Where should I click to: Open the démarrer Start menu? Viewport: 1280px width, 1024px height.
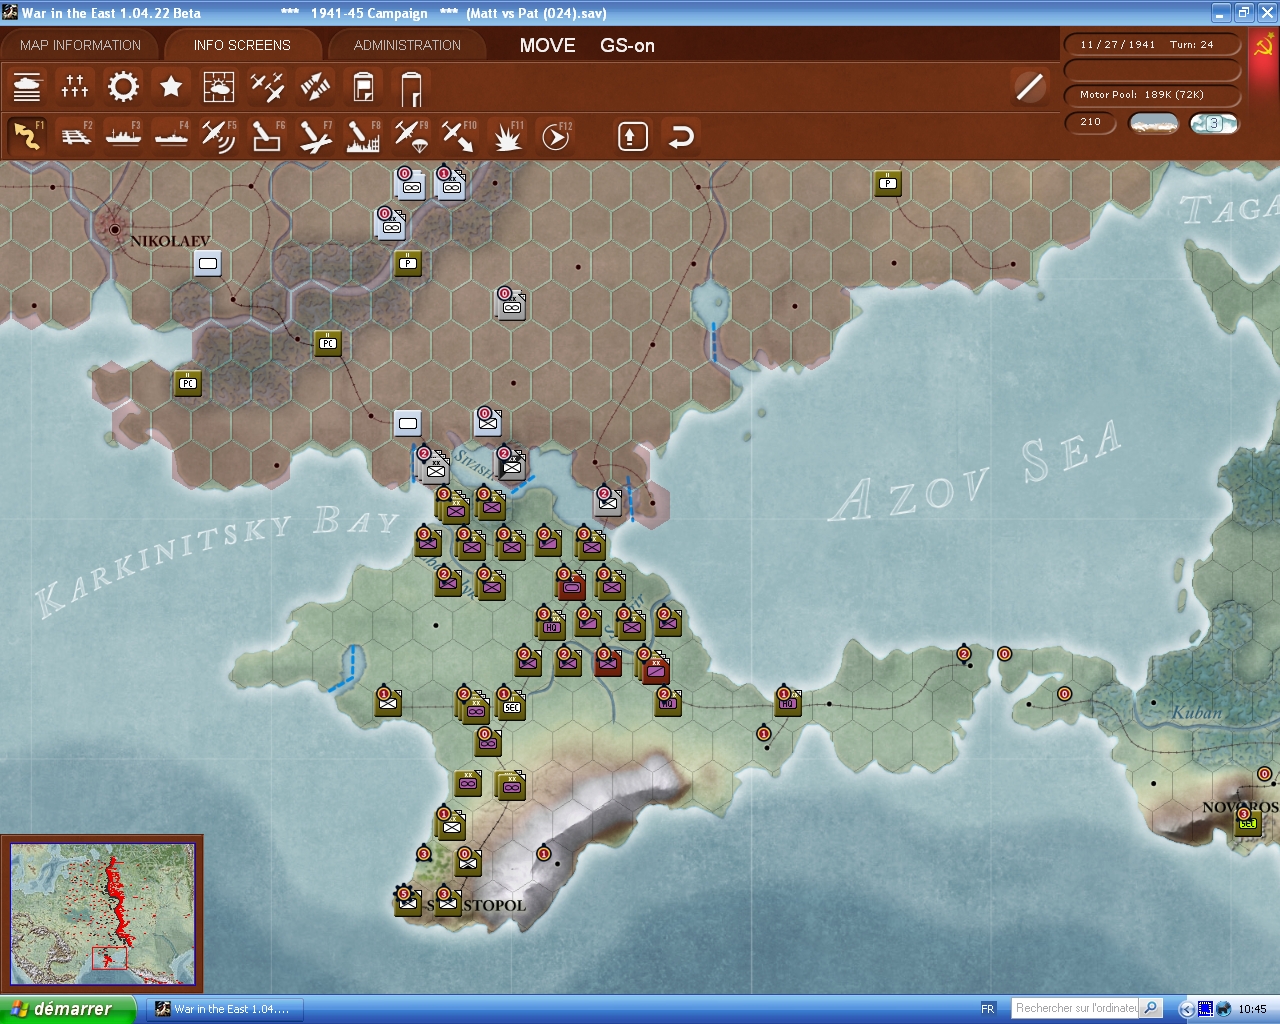tap(67, 1009)
